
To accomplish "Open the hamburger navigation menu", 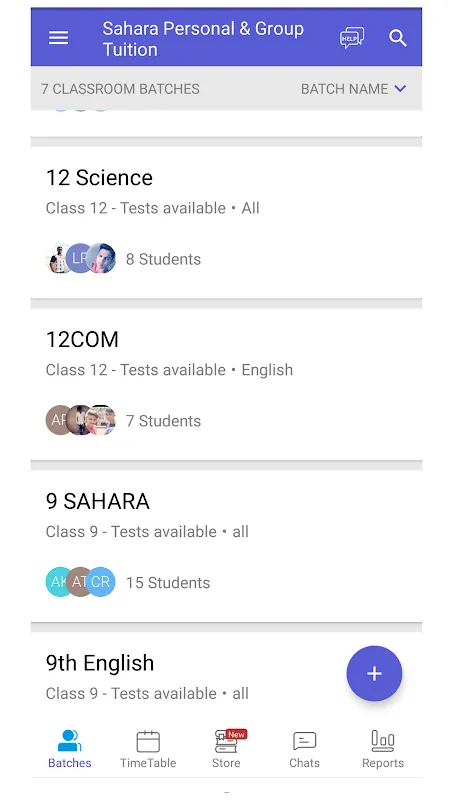I will pos(58,38).
